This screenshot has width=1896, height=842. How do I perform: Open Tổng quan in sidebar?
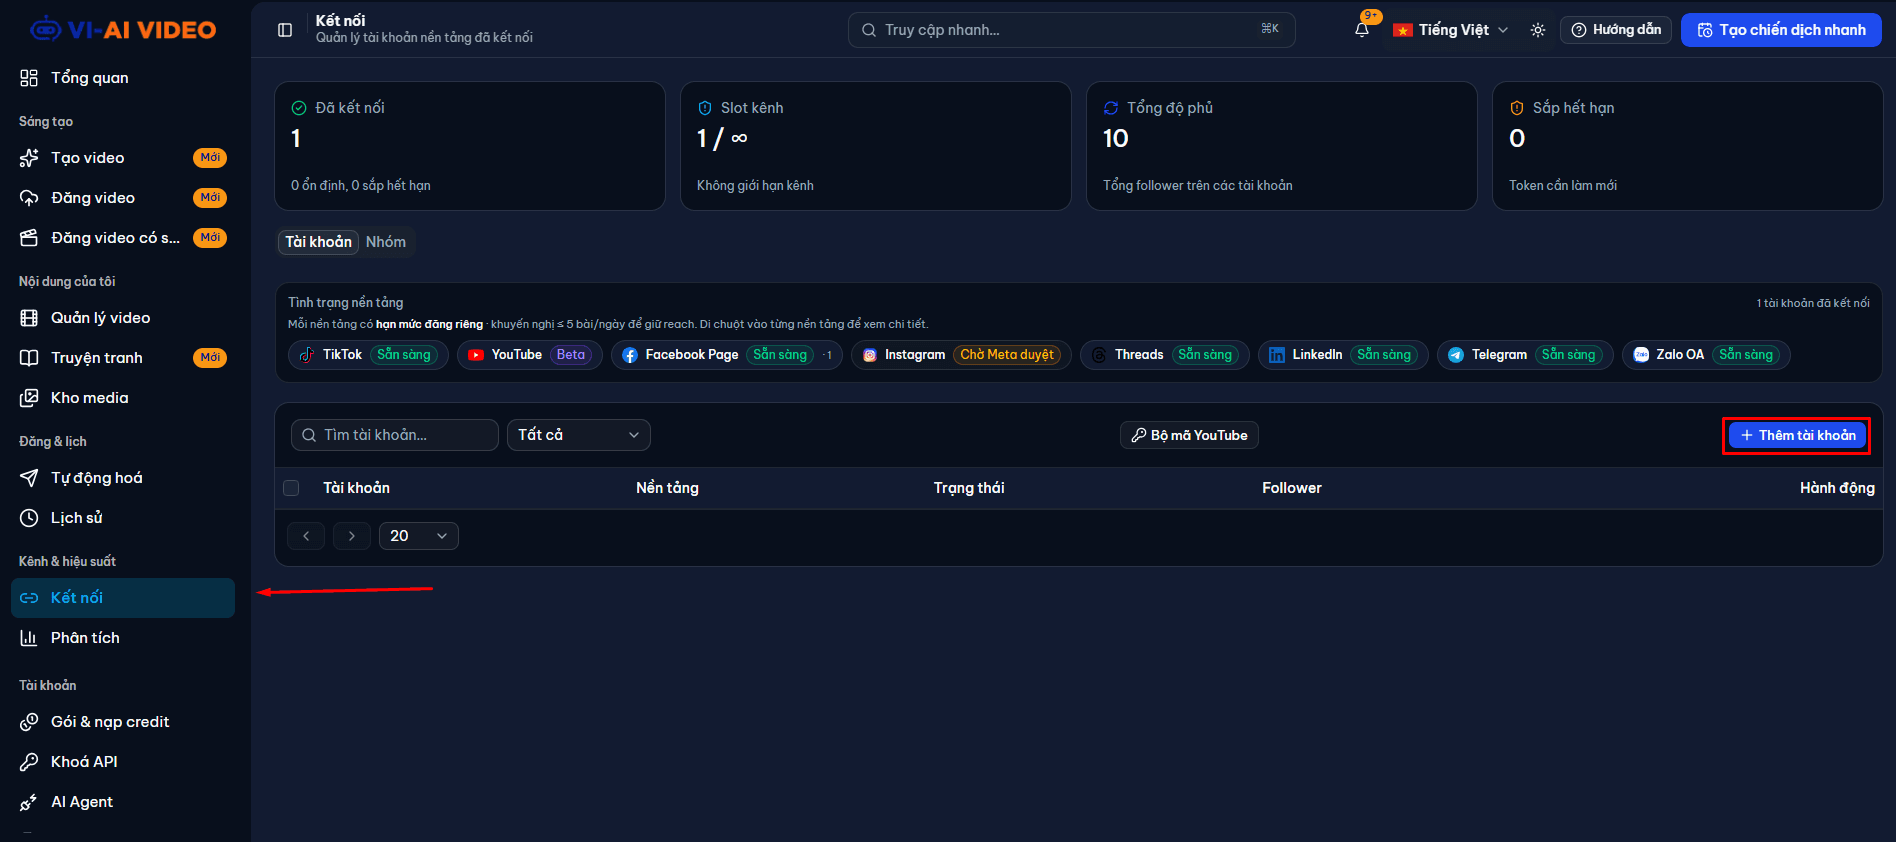coord(123,78)
